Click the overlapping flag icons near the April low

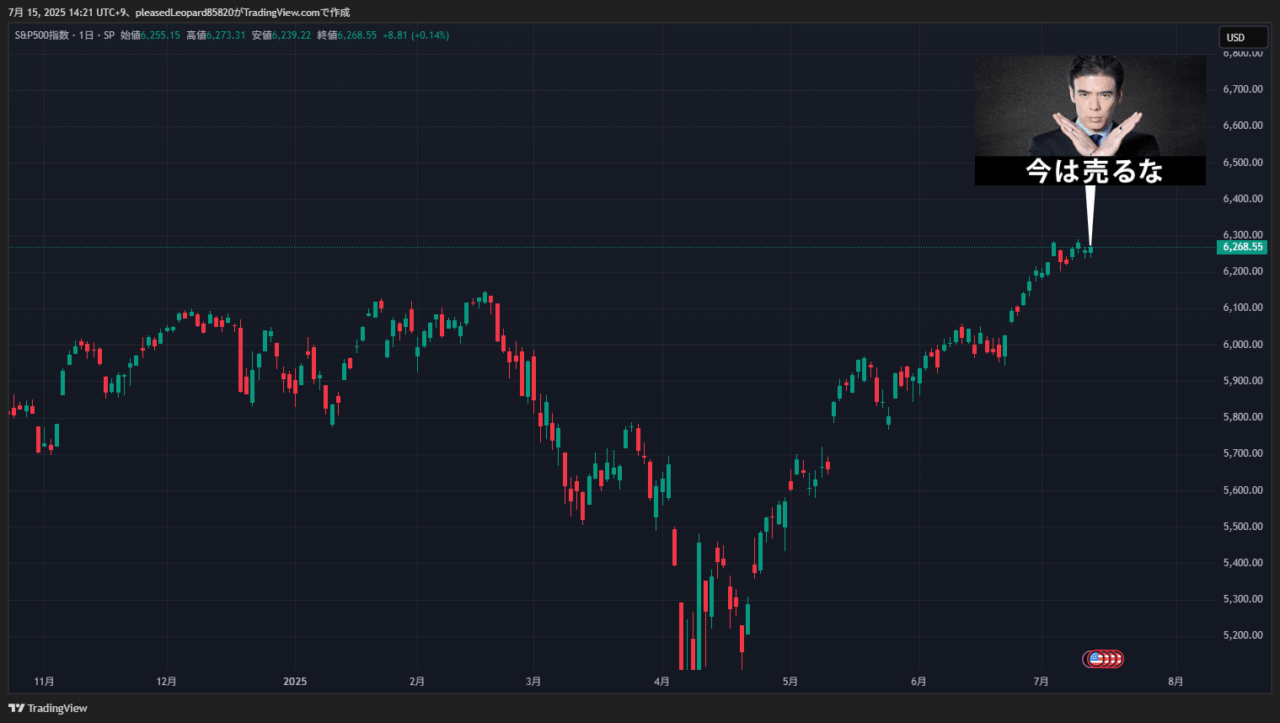click(x=1105, y=659)
